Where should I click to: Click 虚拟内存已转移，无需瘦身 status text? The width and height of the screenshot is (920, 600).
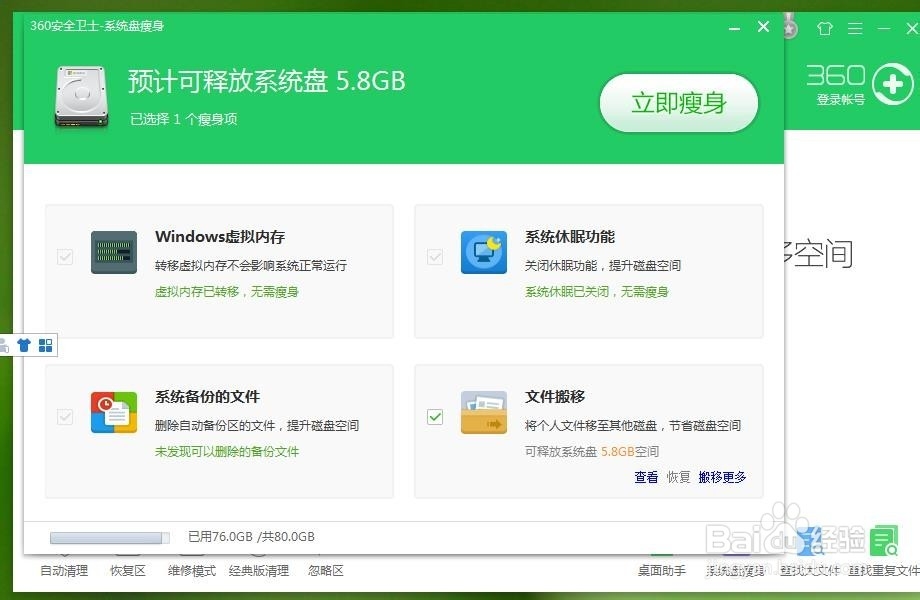226,291
